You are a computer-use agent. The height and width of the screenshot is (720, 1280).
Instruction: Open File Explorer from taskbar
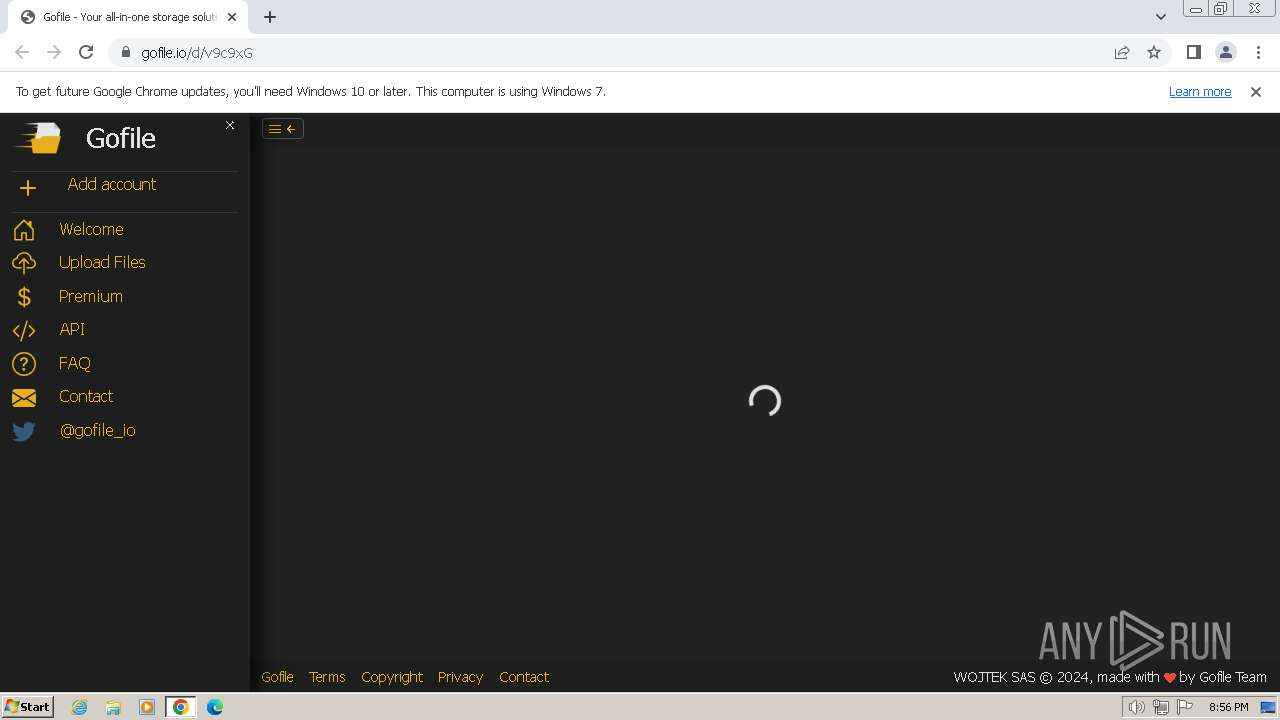113,707
